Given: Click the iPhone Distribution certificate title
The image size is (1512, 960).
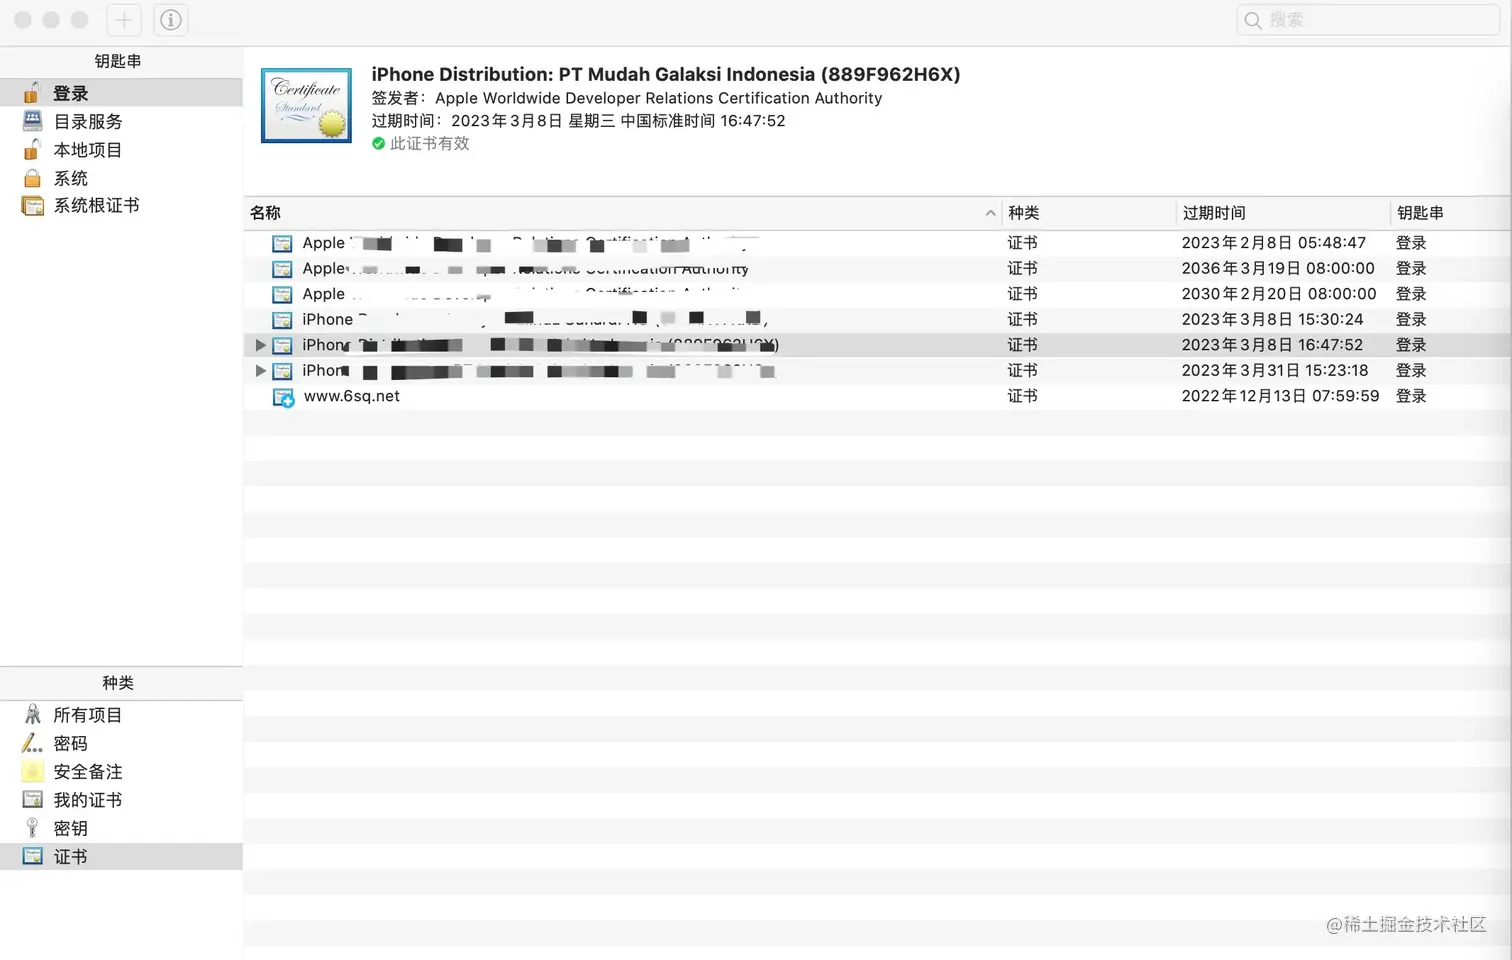Looking at the screenshot, I should click(666, 74).
